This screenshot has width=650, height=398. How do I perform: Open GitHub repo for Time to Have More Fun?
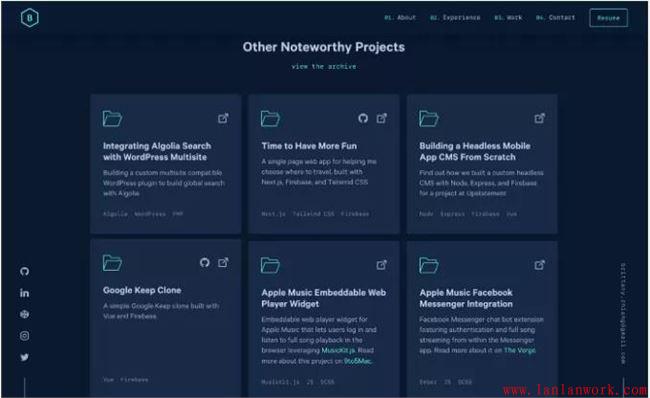coord(363,119)
